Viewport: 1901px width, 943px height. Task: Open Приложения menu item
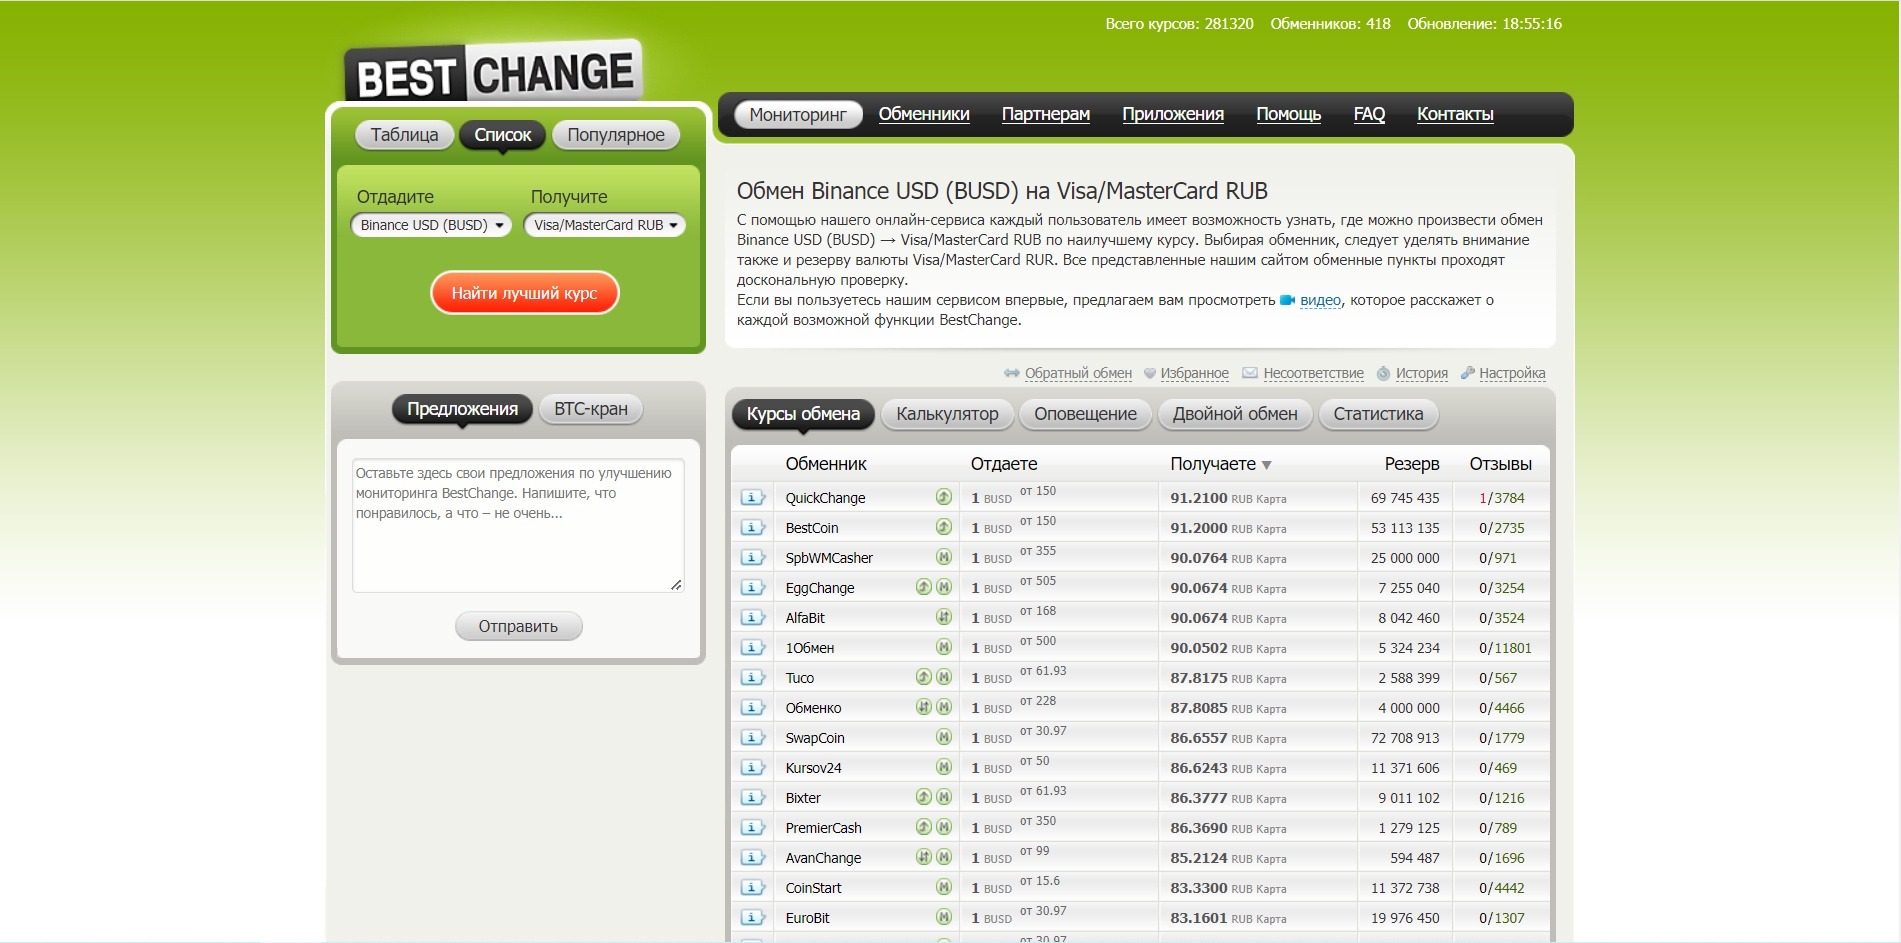(x=1173, y=114)
